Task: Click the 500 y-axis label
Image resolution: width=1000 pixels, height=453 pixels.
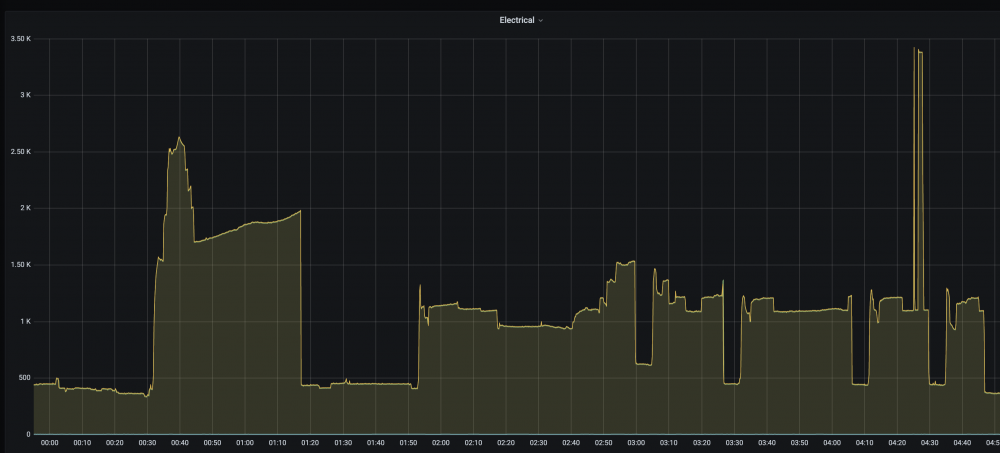Action: [24, 378]
